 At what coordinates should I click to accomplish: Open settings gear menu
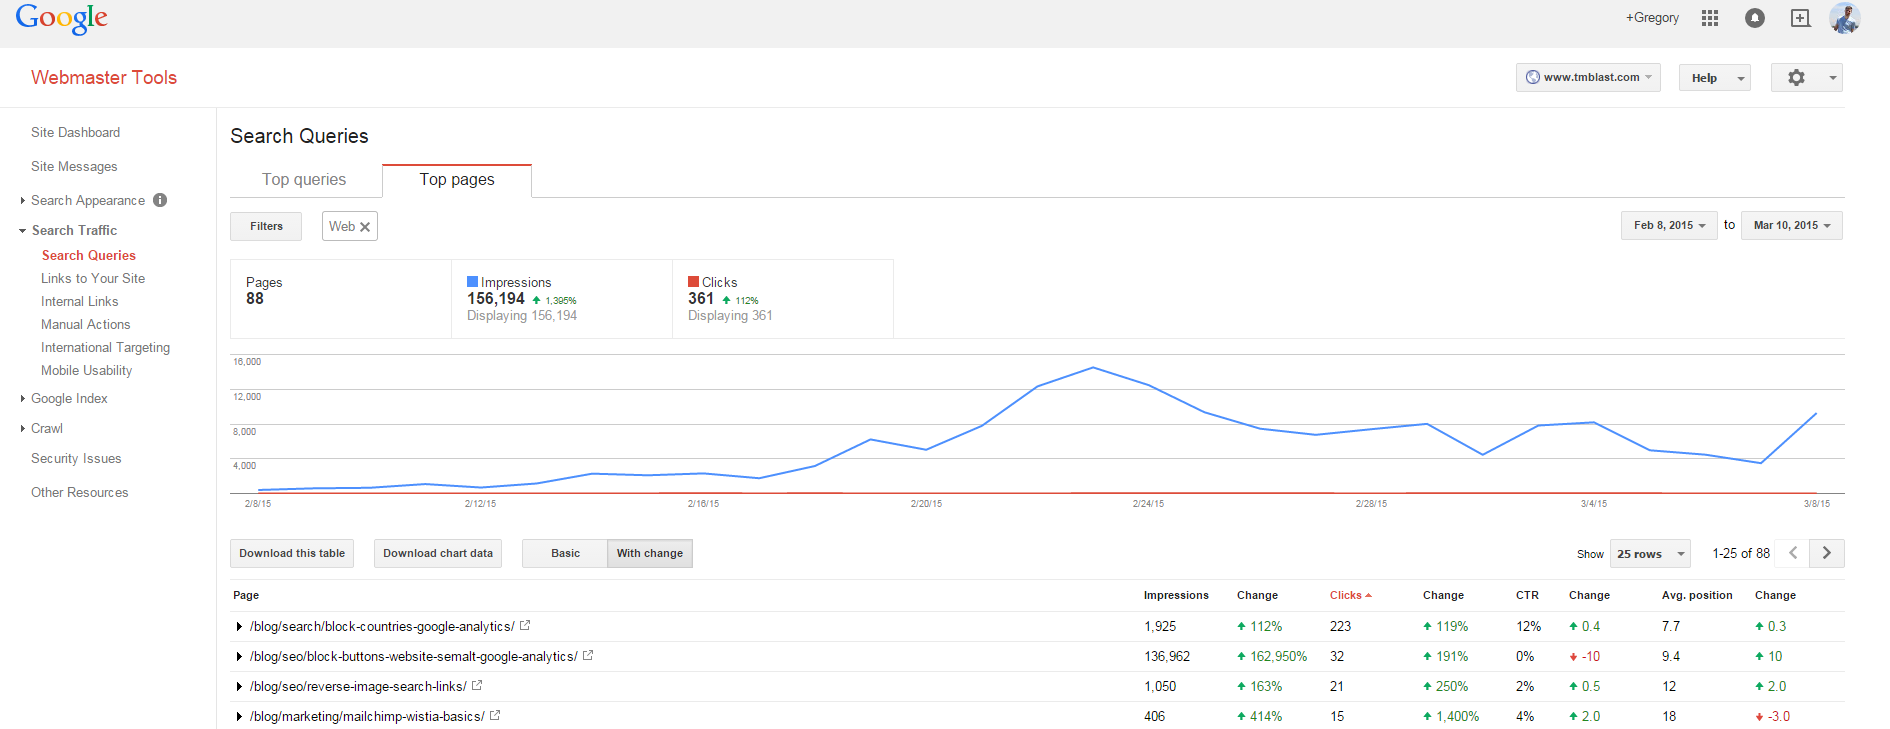(x=1806, y=77)
